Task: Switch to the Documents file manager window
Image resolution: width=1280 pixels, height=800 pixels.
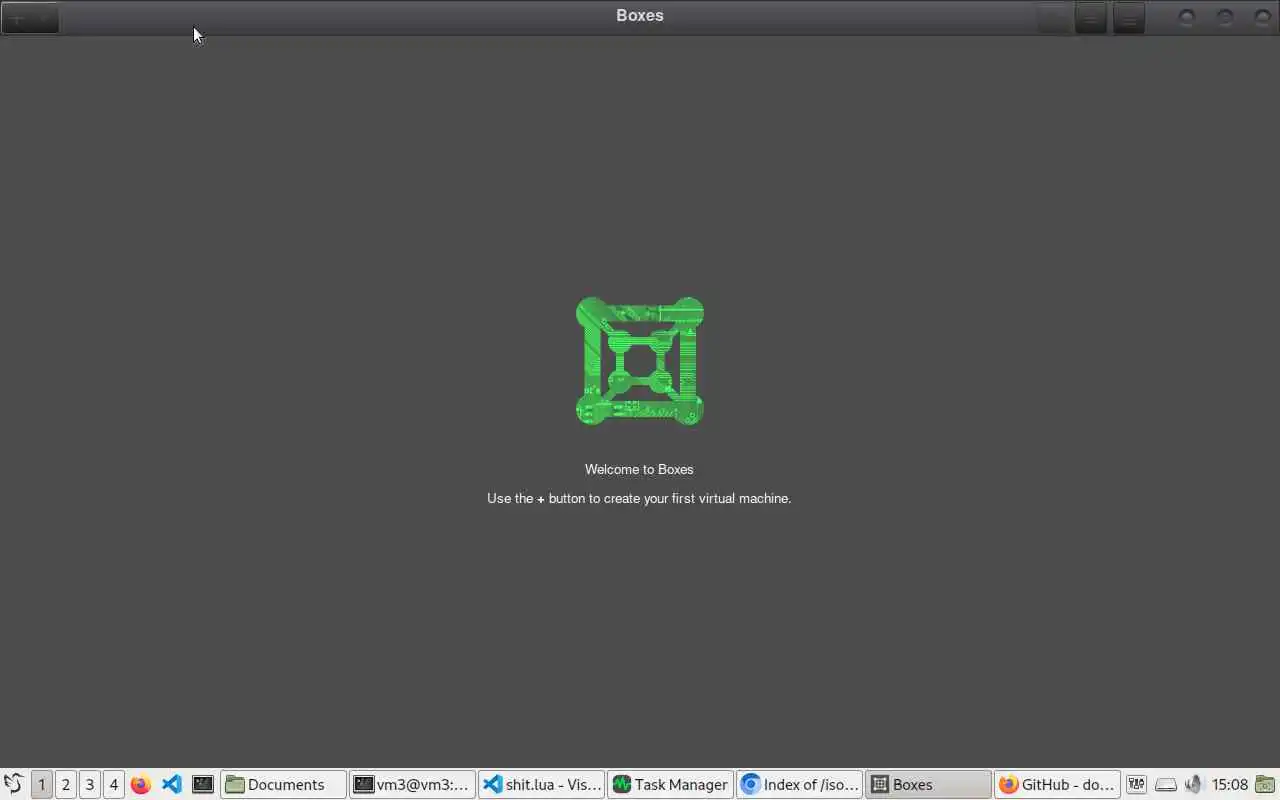Action: tap(283, 784)
